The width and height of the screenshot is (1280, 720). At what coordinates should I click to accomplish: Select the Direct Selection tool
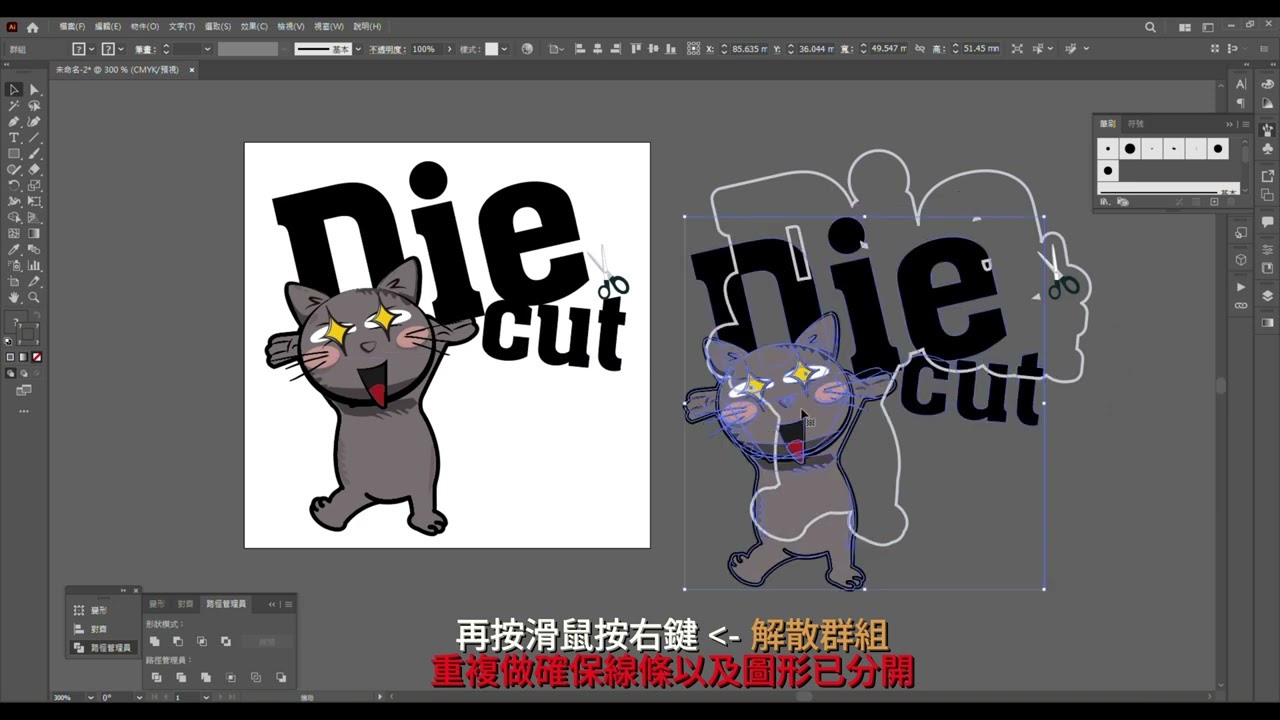(x=34, y=89)
